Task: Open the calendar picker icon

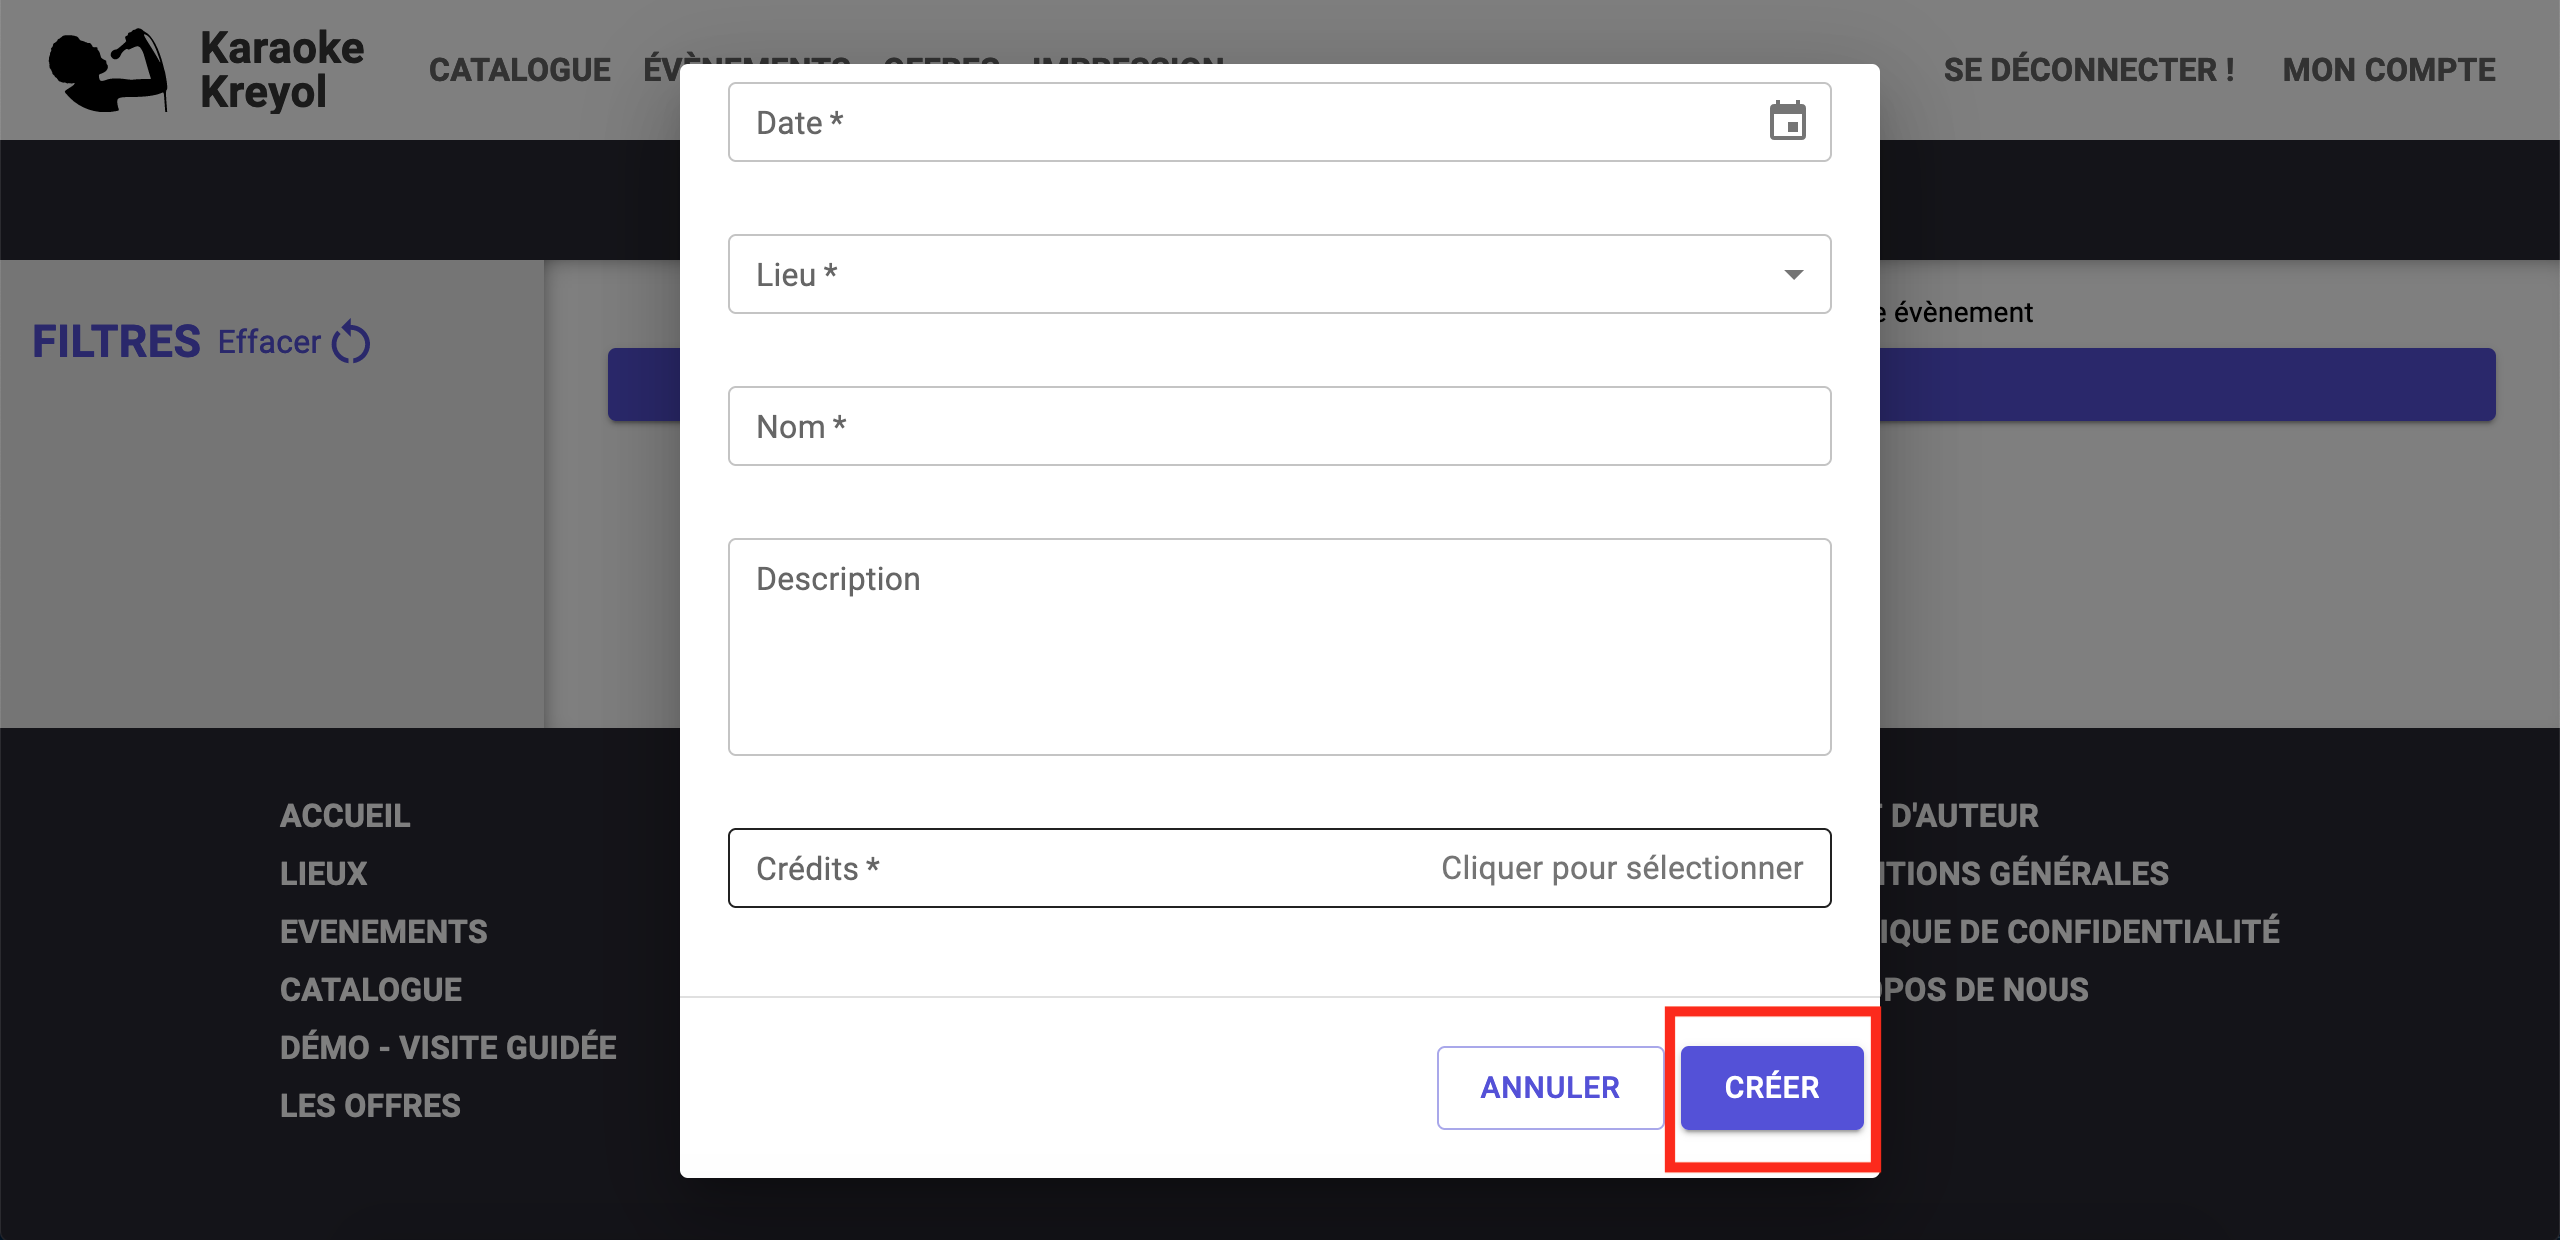Action: 1787,121
